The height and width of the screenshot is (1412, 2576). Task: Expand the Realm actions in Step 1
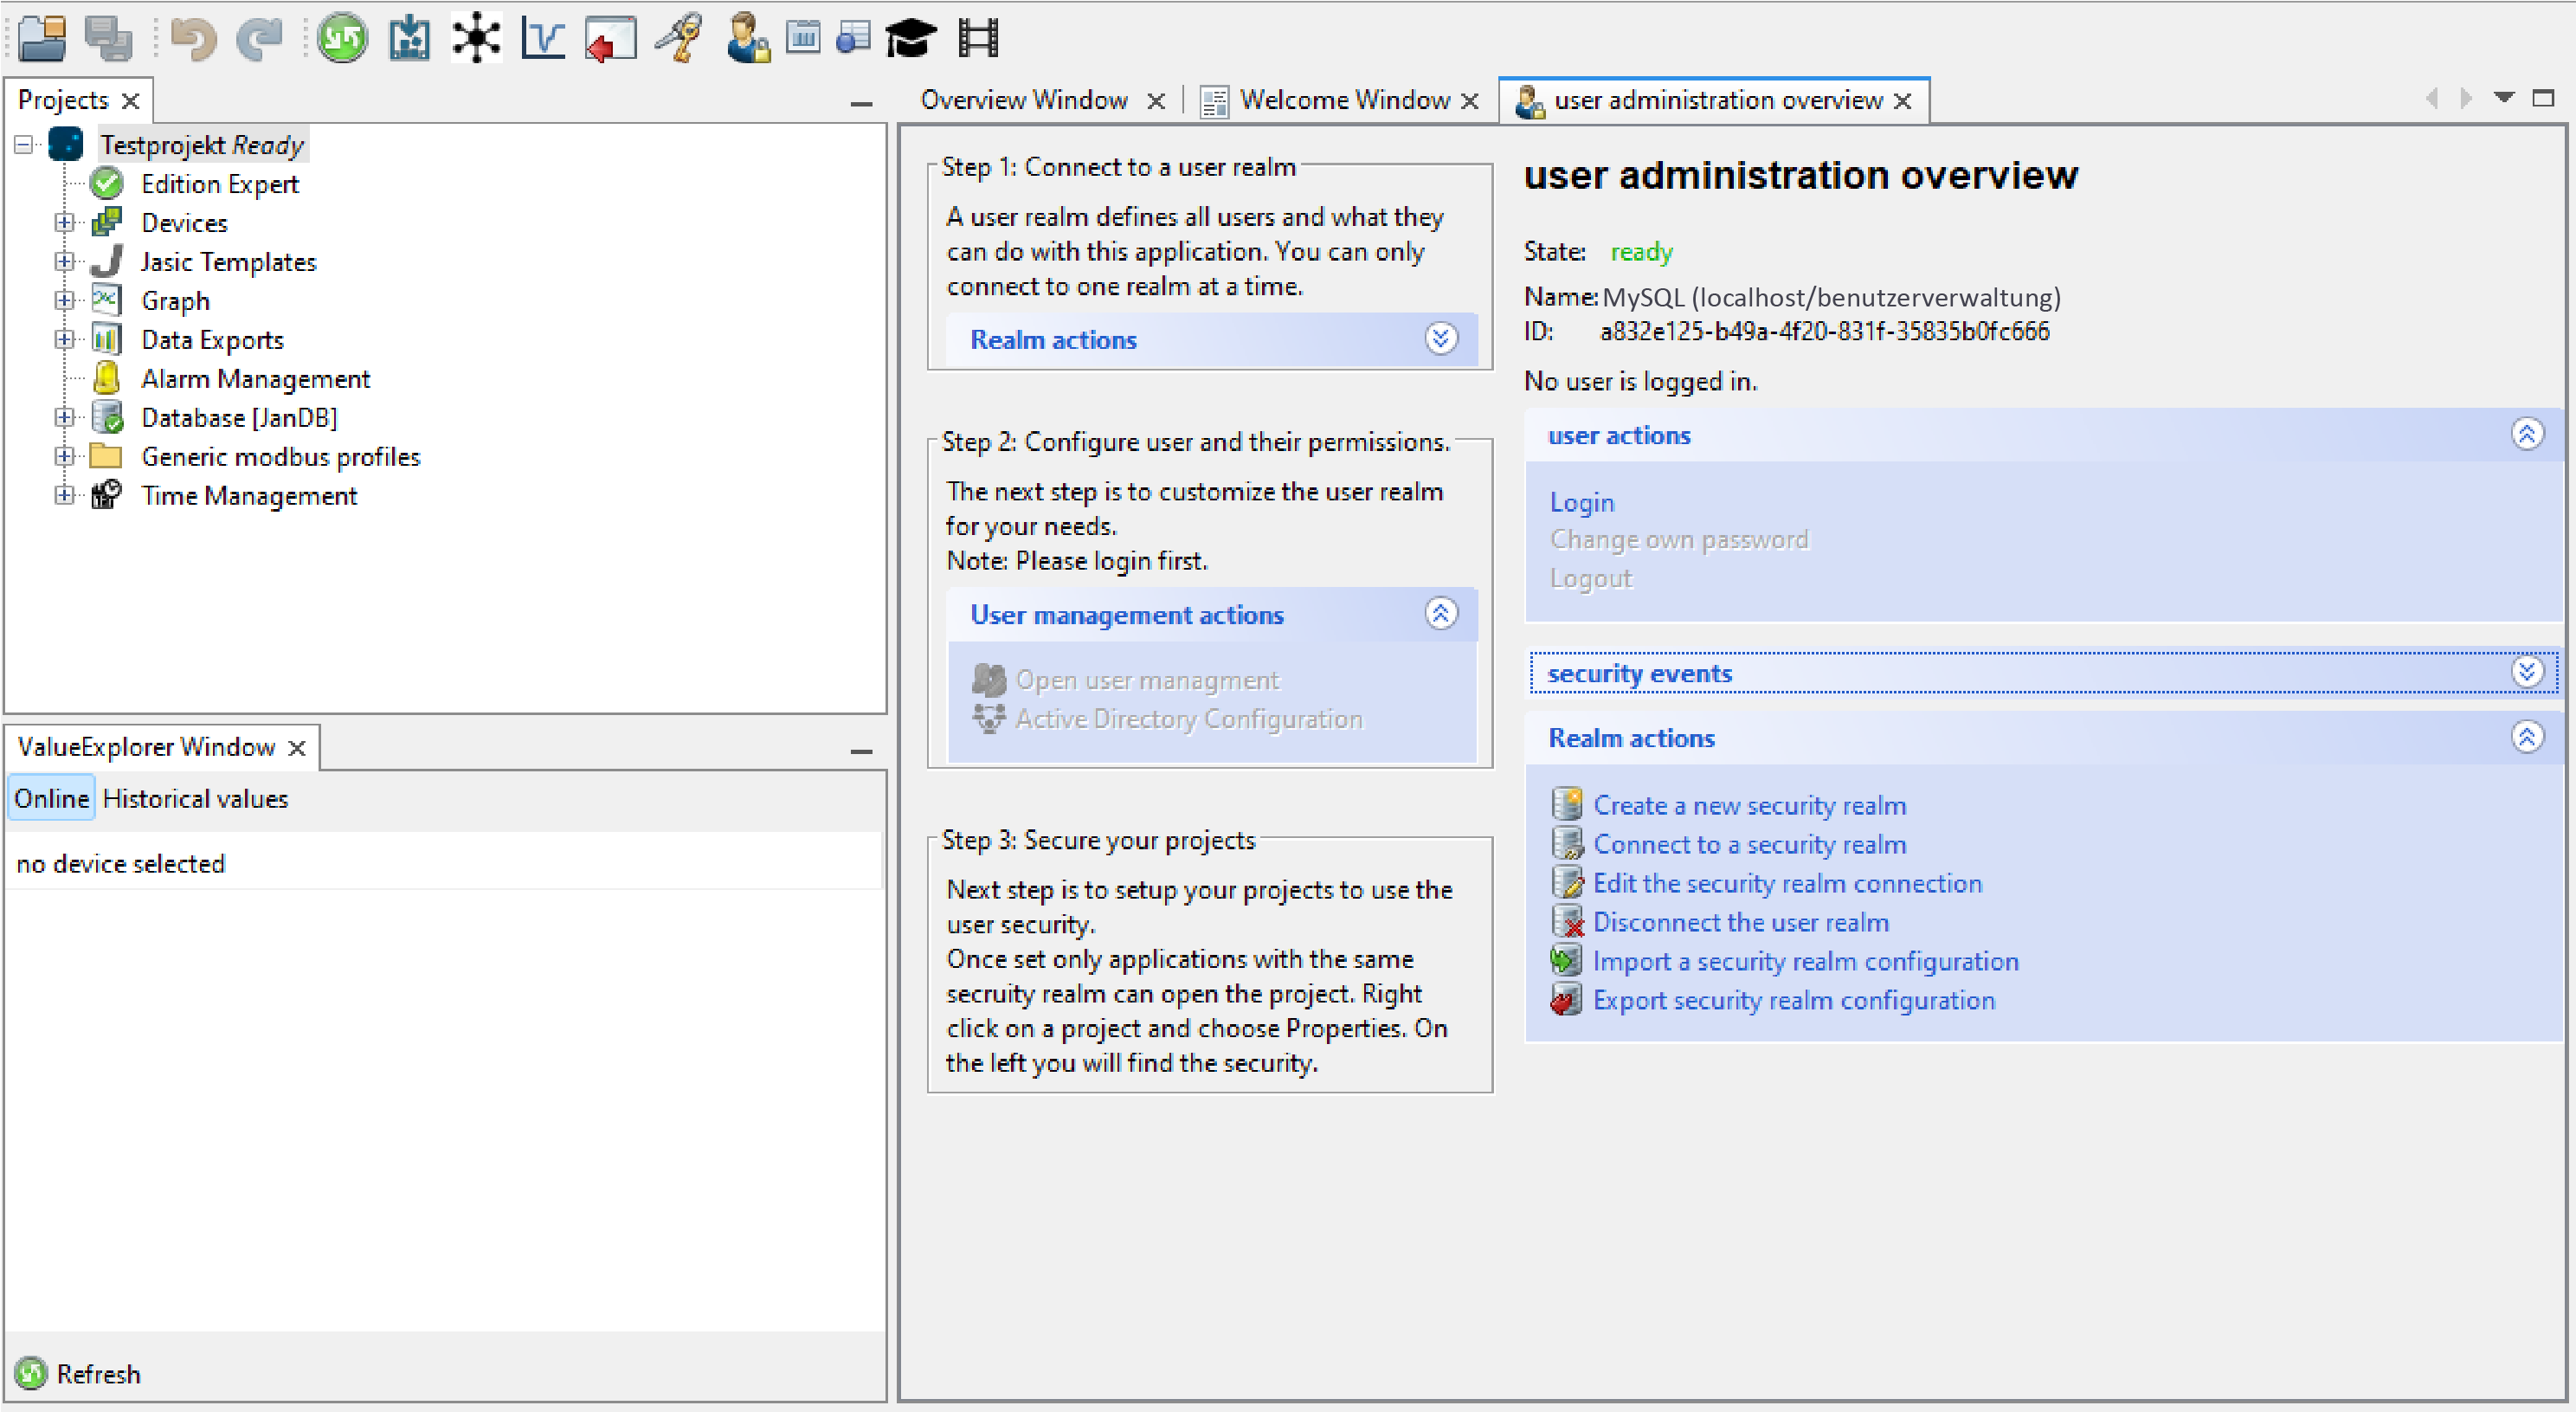[1441, 339]
